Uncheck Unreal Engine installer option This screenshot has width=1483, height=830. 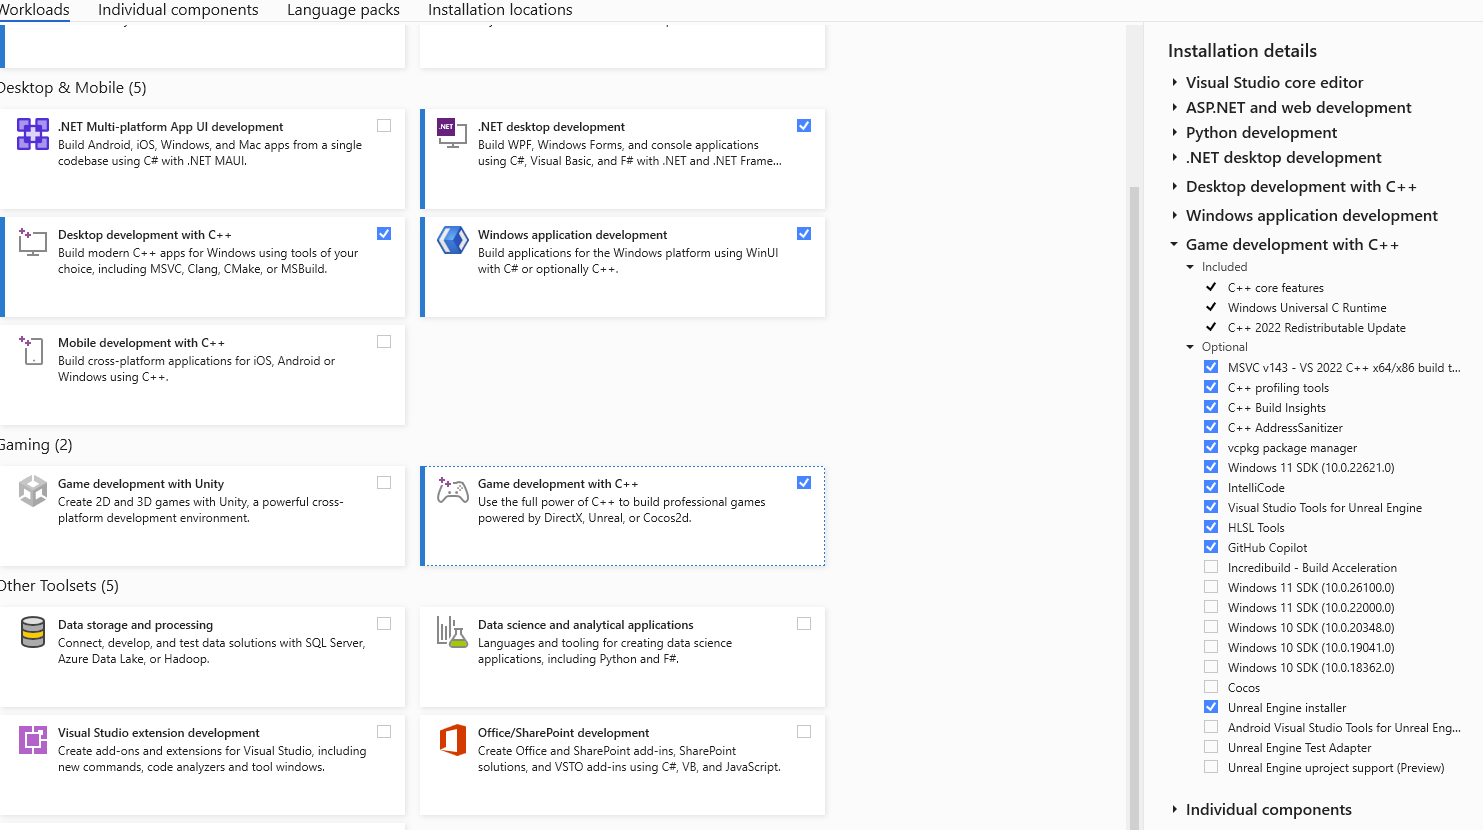[x=1211, y=707]
